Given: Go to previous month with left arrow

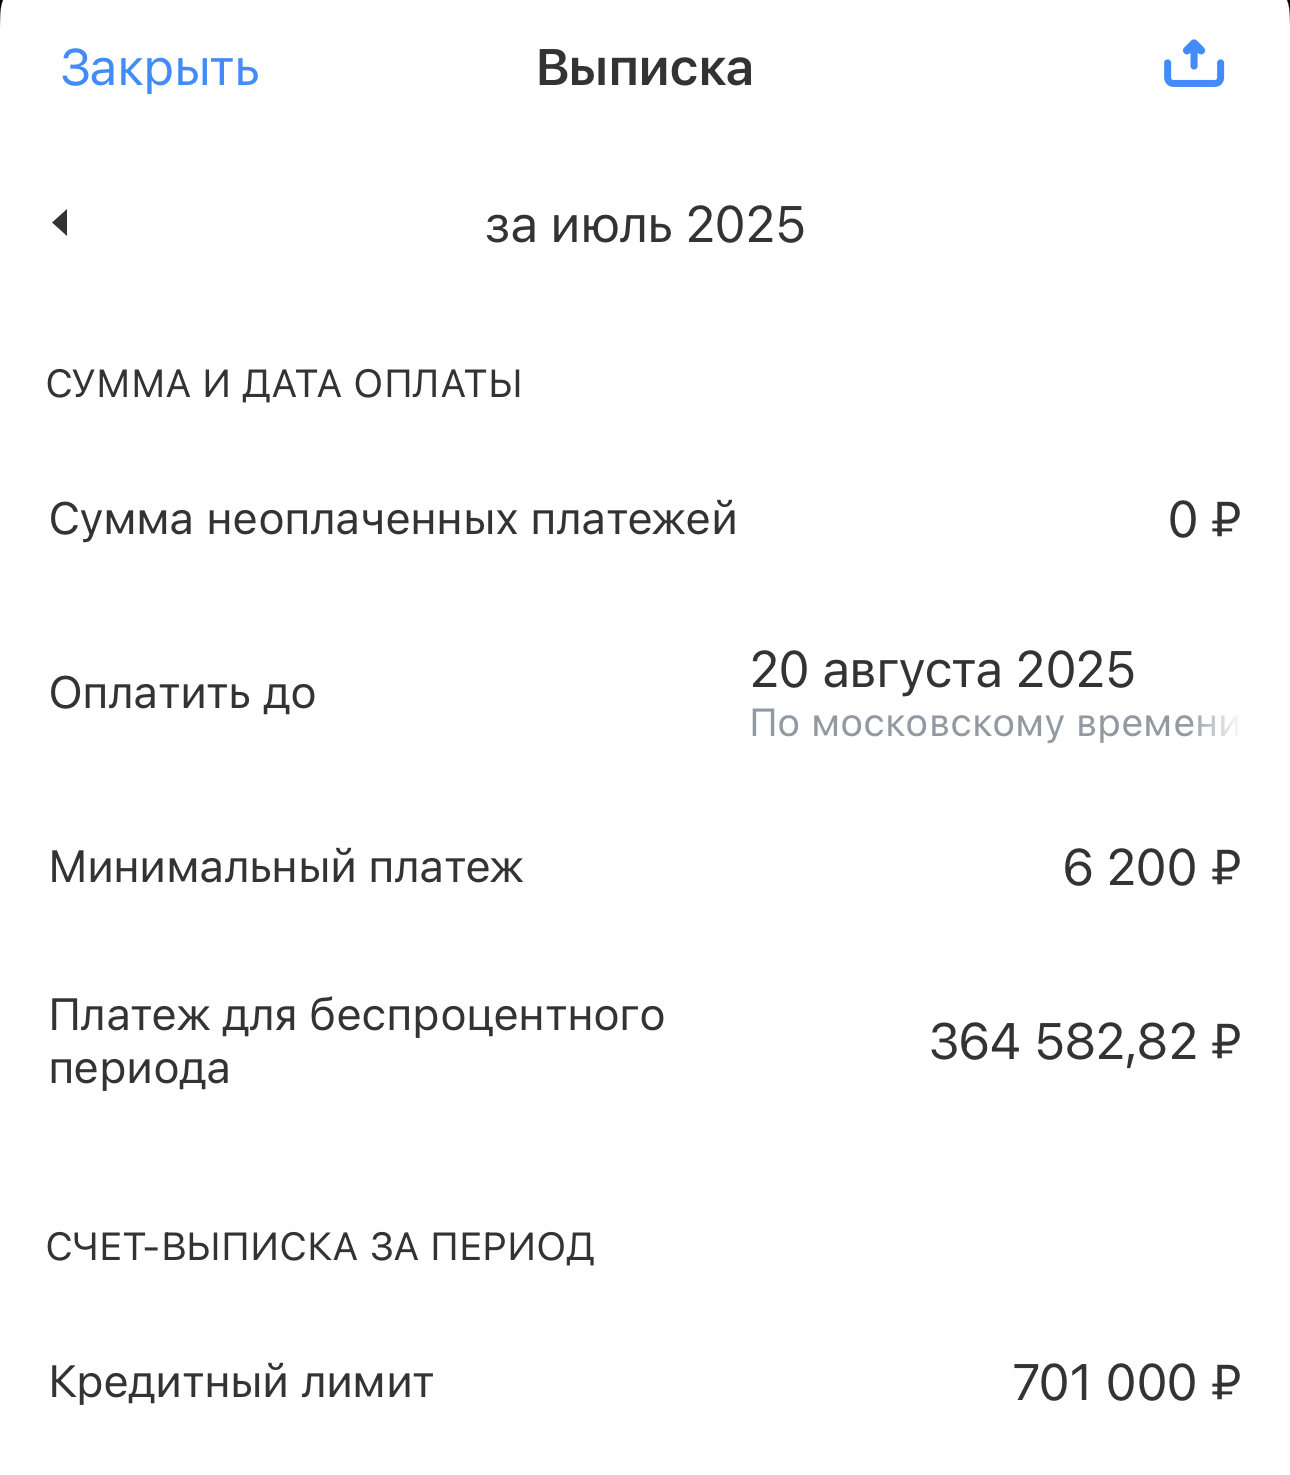Looking at the screenshot, I should (61, 223).
